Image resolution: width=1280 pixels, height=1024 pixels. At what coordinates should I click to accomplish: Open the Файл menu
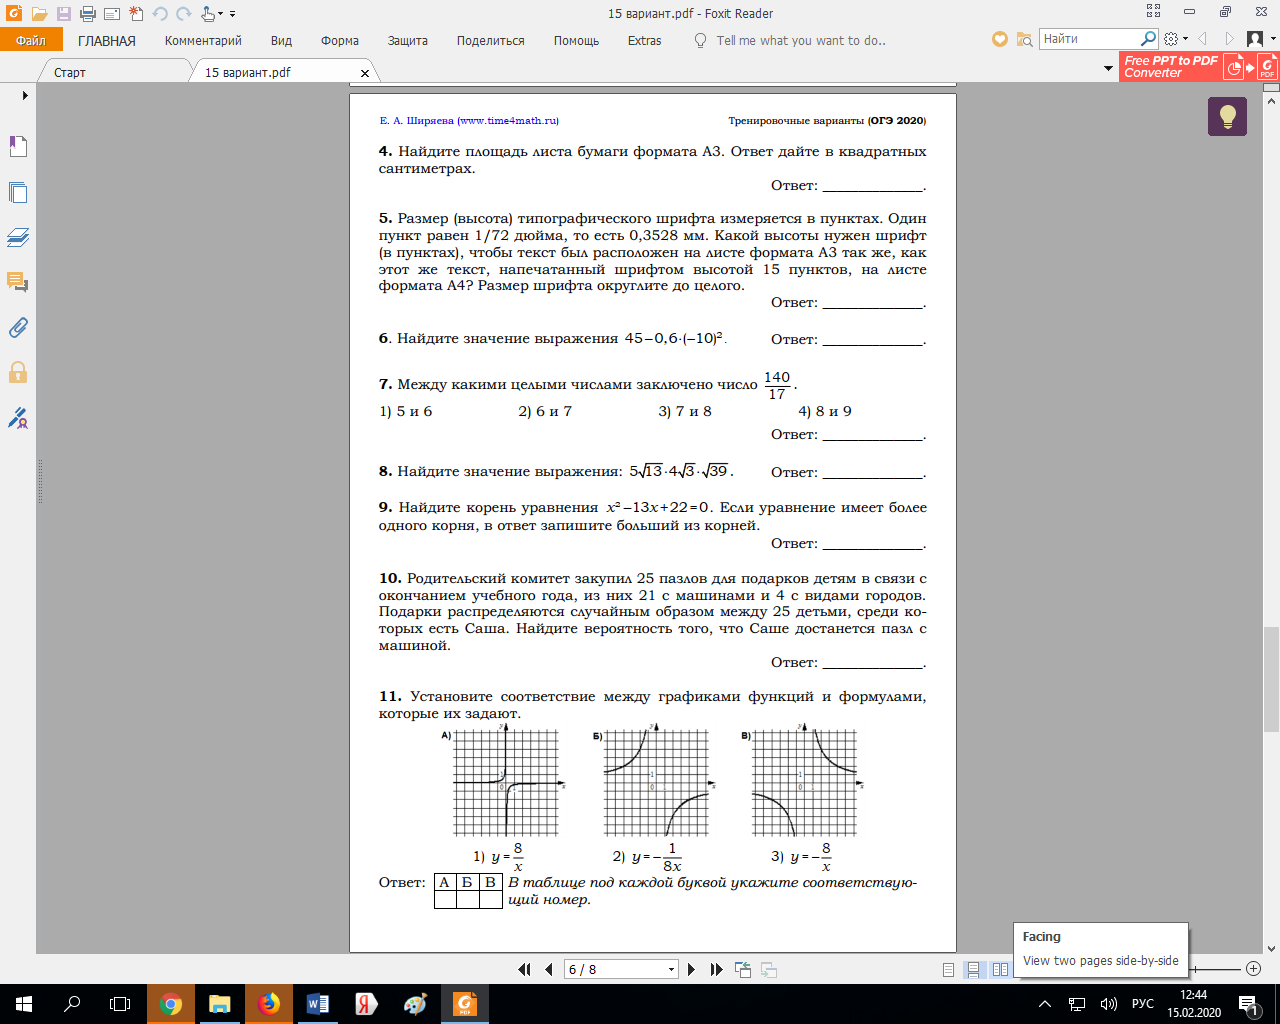(31, 40)
